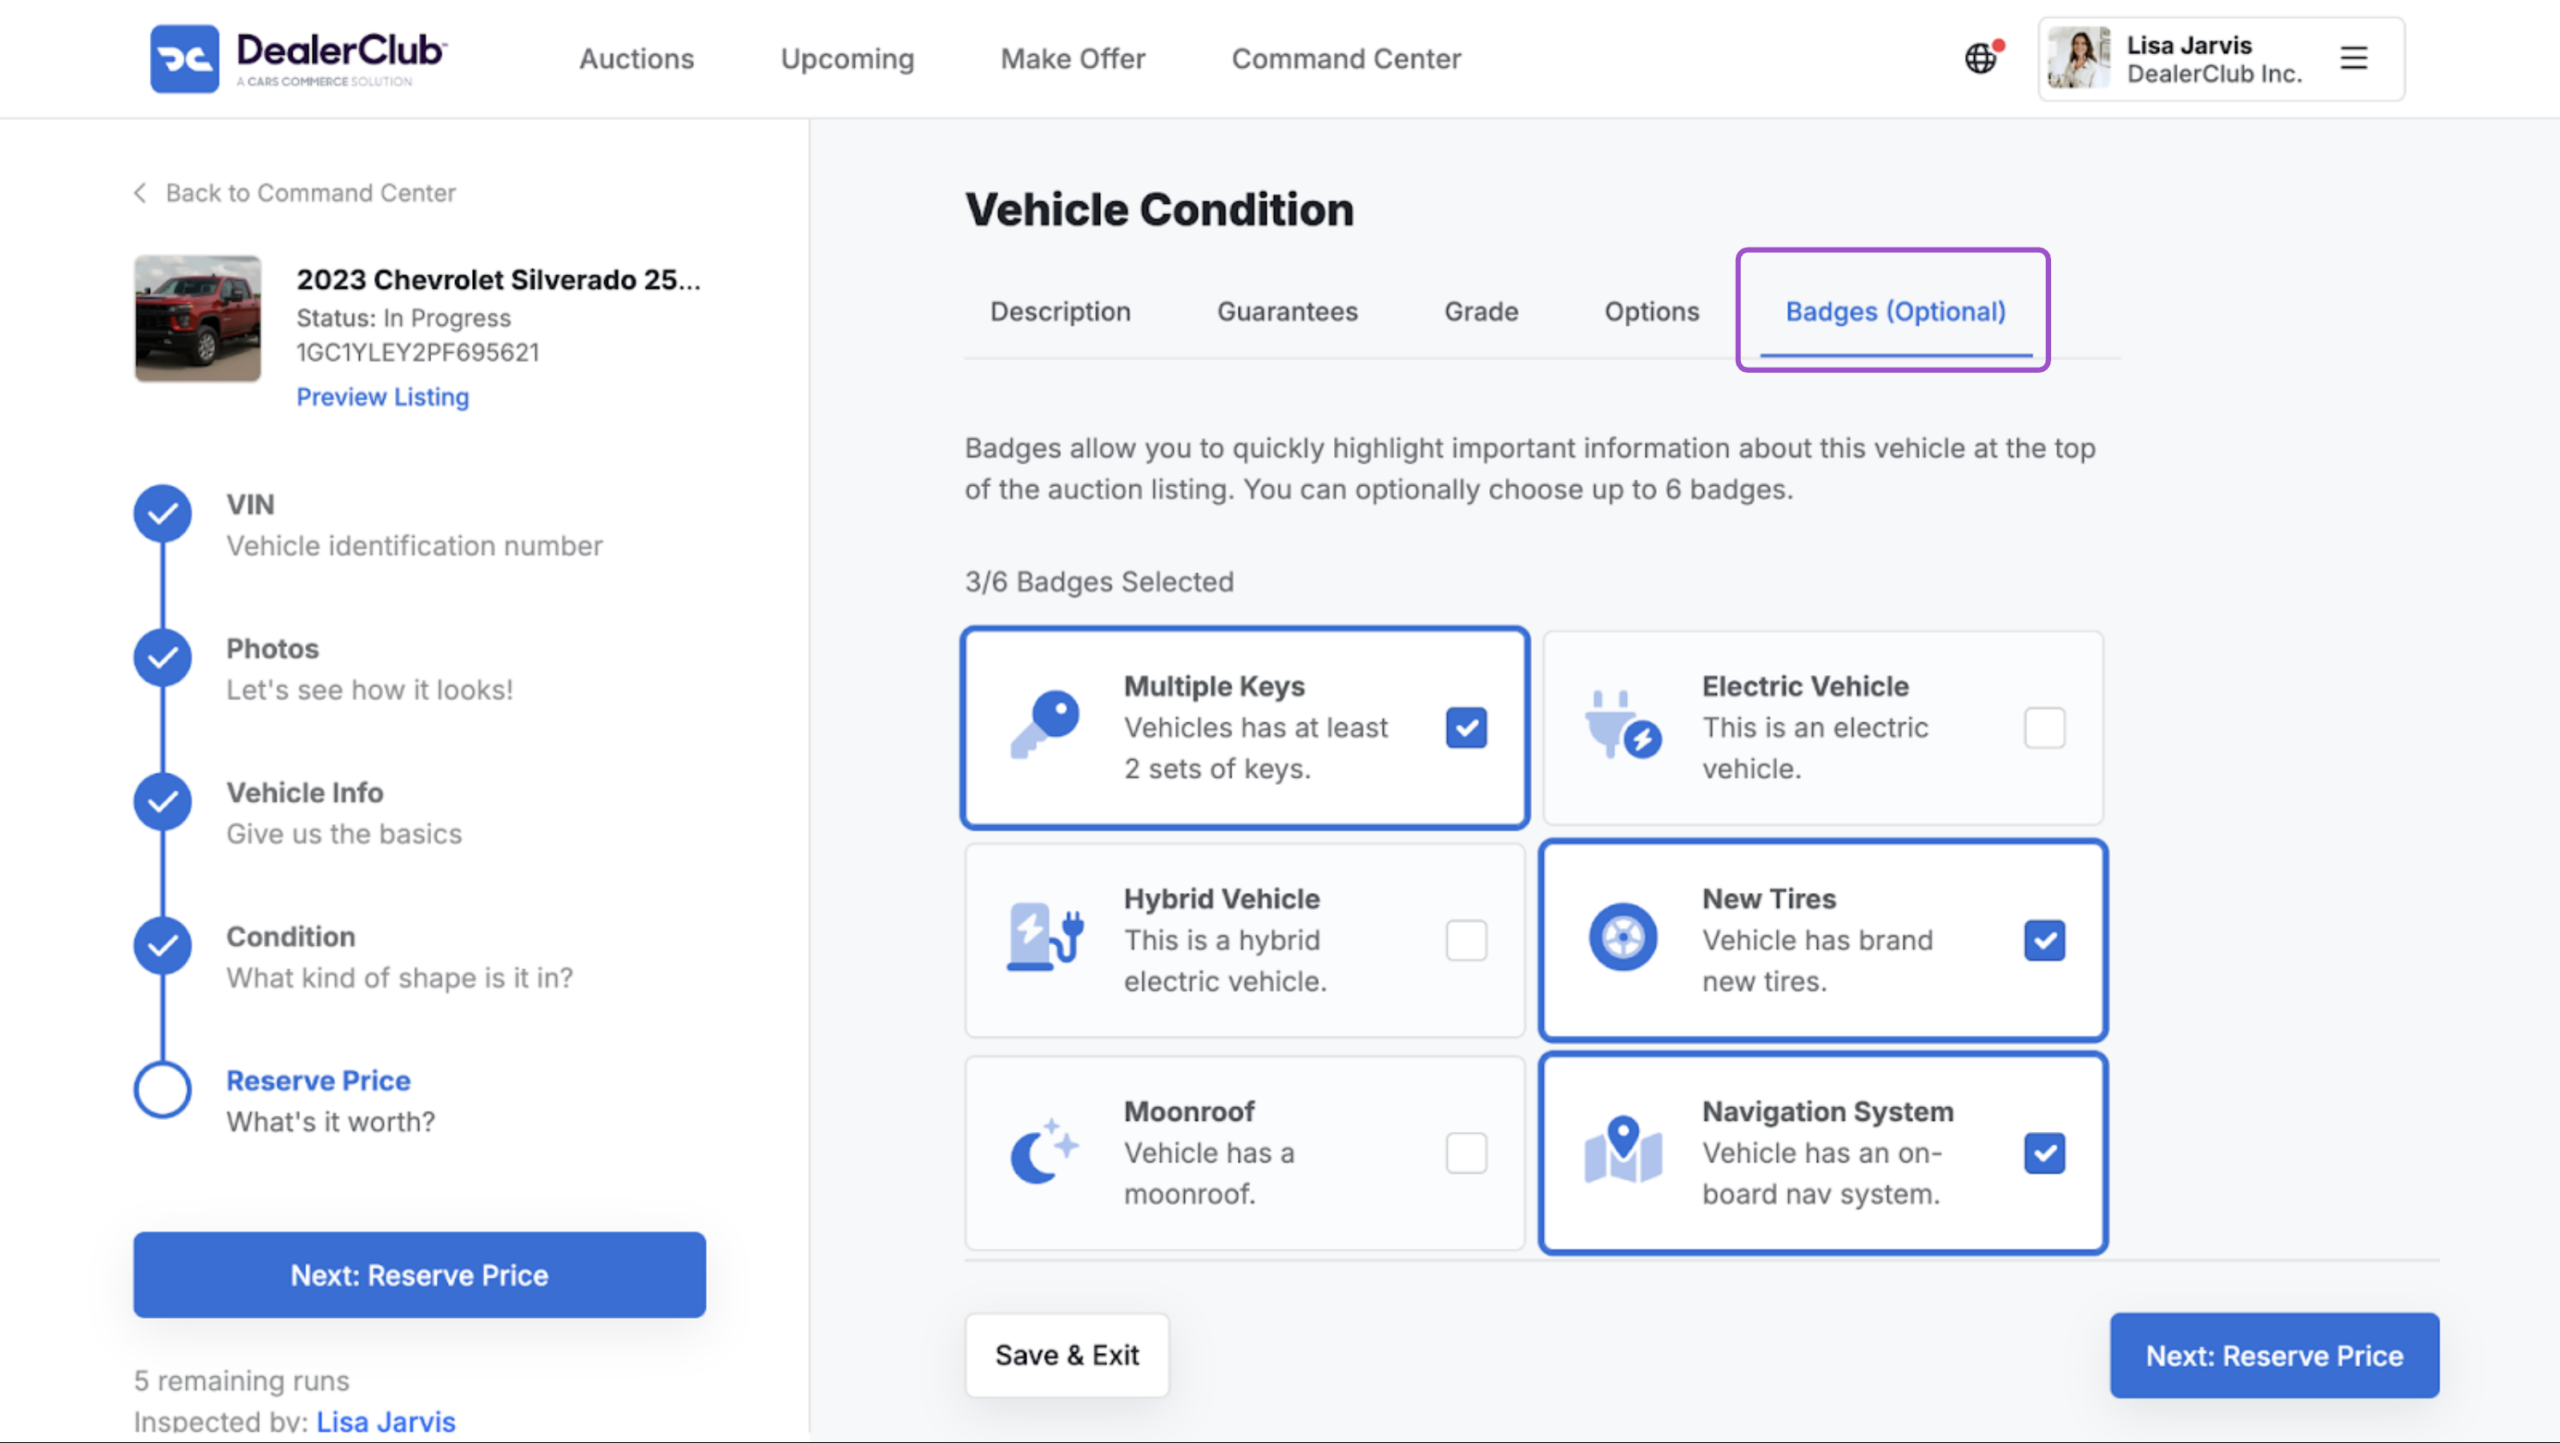Click the Electric Vehicle plug icon
Screen dimensions: 2560x1443
pyautogui.click(x=1622, y=726)
